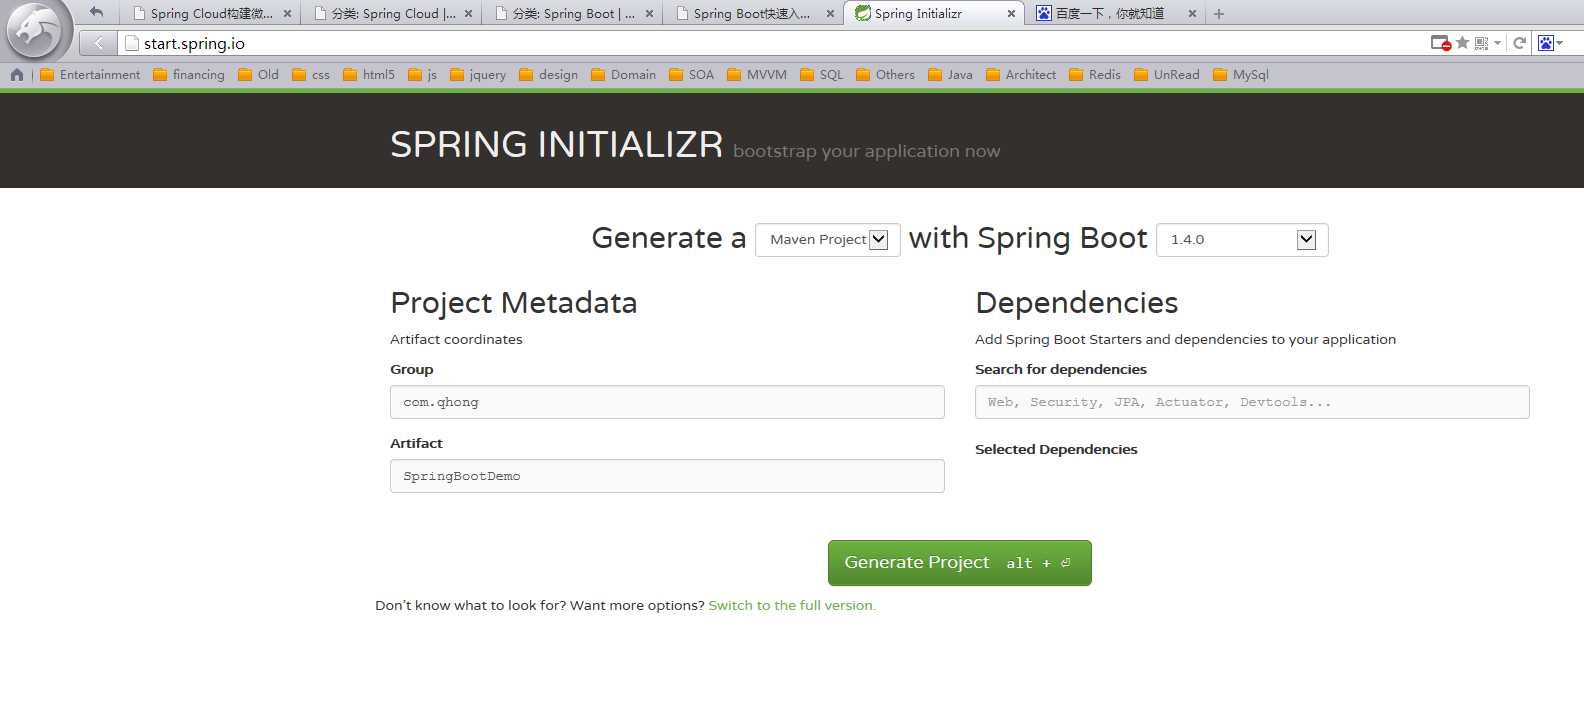Open the financing bookmark folder

point(189,74)
